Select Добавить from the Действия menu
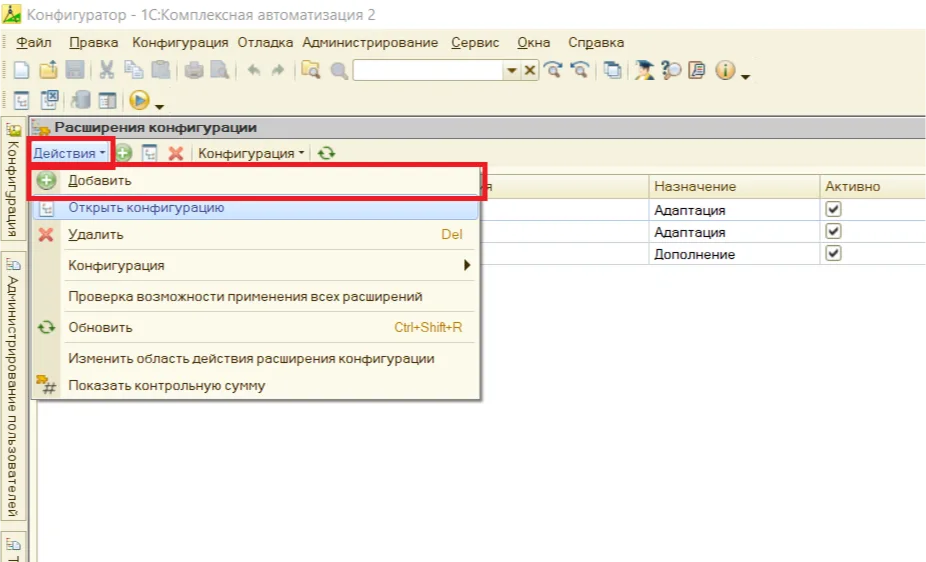The width and height of the screenshot is (926, 562). 100,181
